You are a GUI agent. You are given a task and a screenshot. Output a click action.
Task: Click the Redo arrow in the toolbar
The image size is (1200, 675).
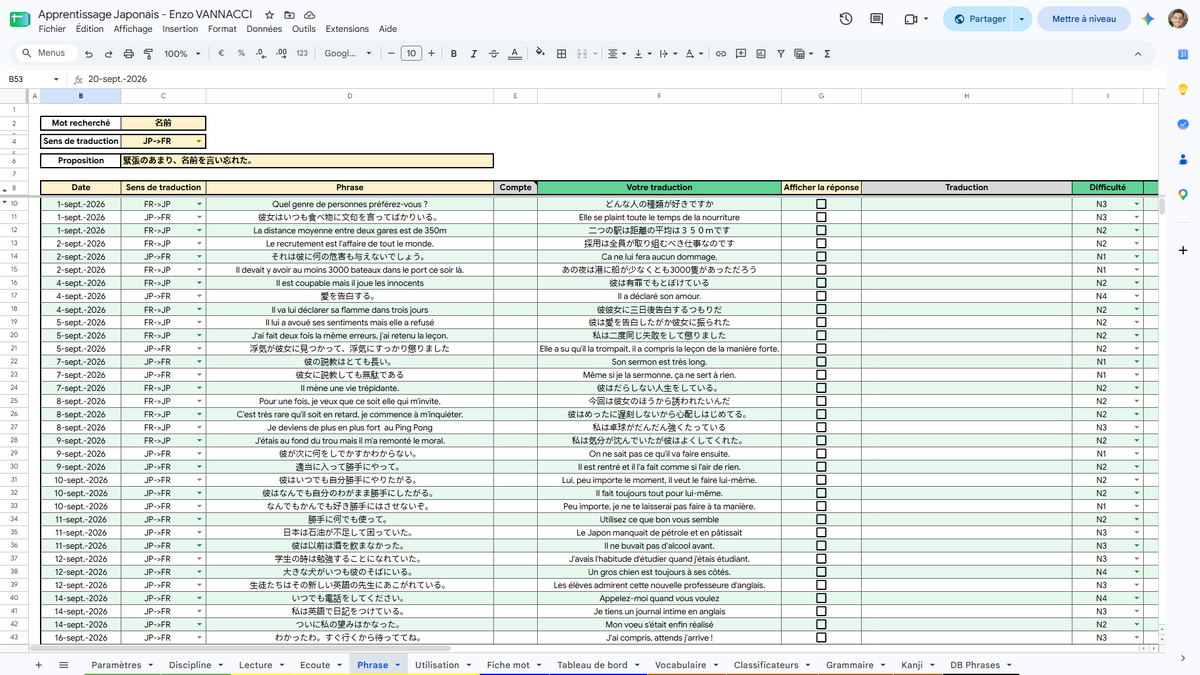(108, 54)
